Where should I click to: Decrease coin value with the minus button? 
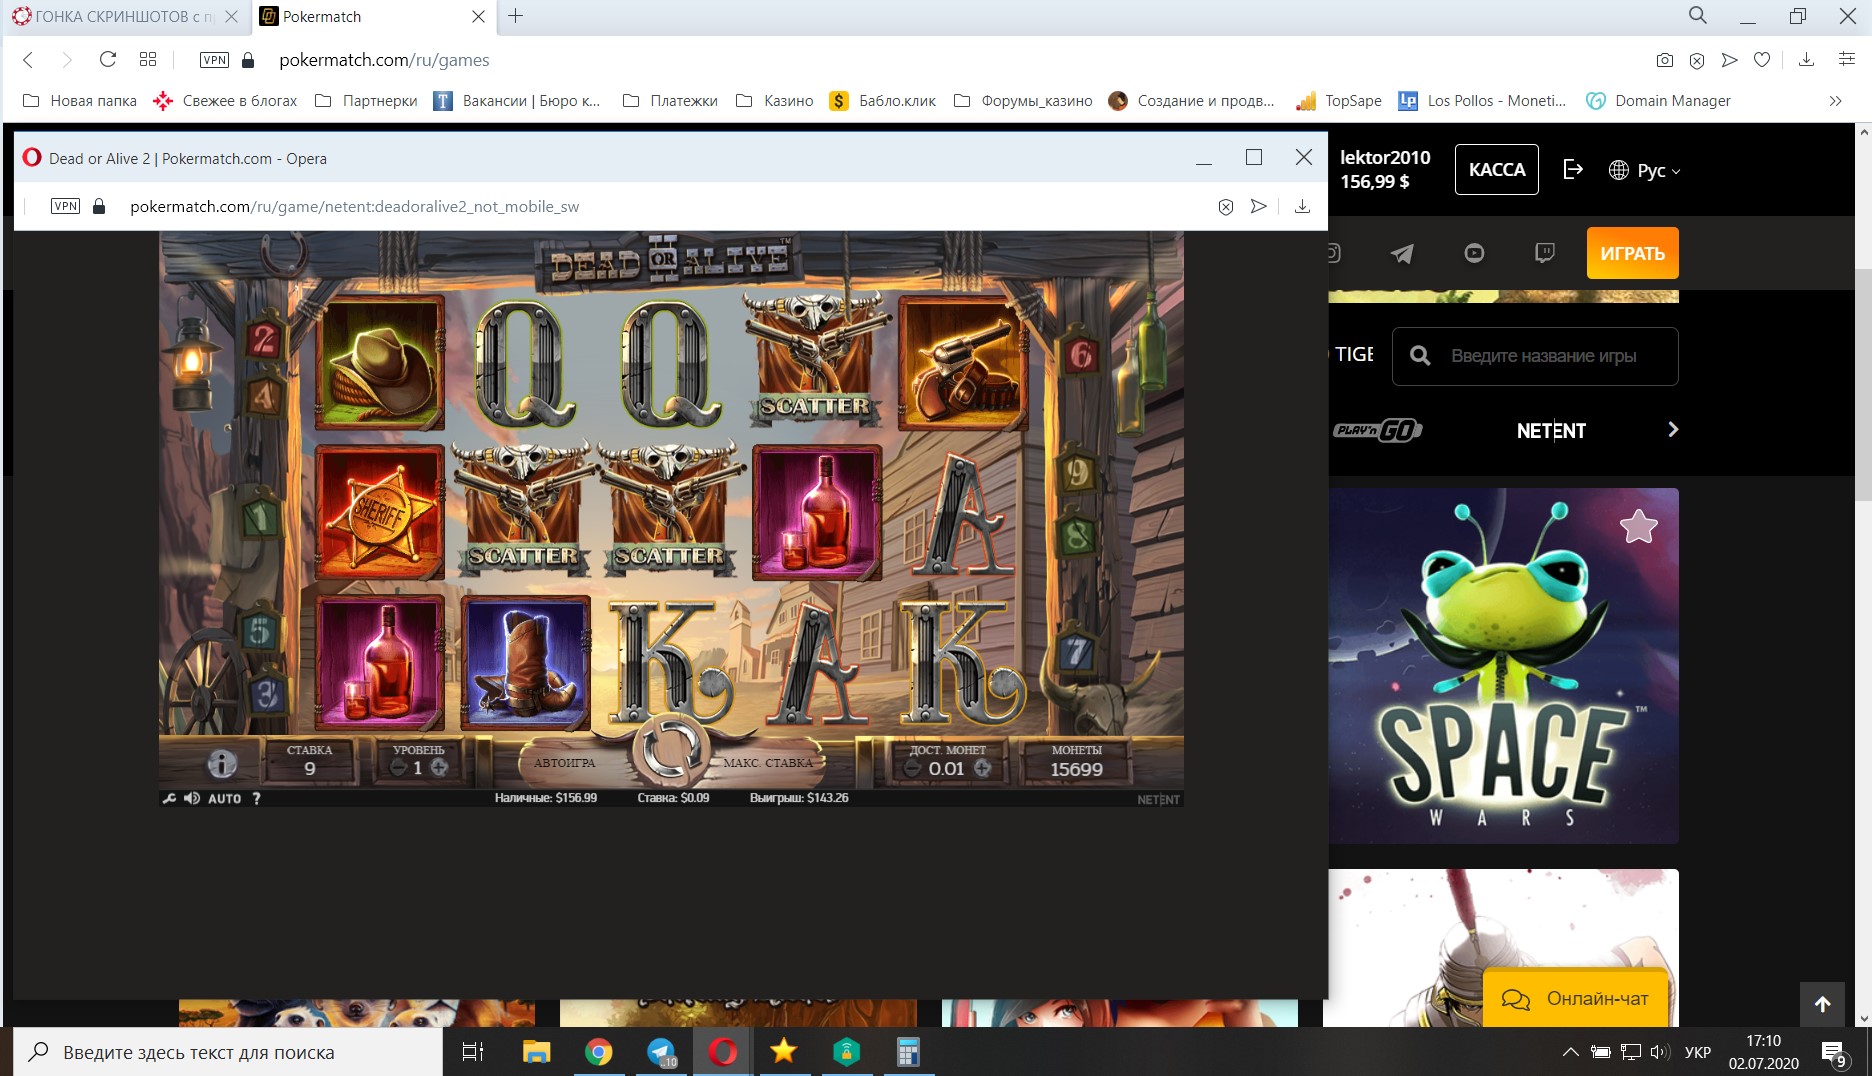pyautogui.click(x=912, y=768)
